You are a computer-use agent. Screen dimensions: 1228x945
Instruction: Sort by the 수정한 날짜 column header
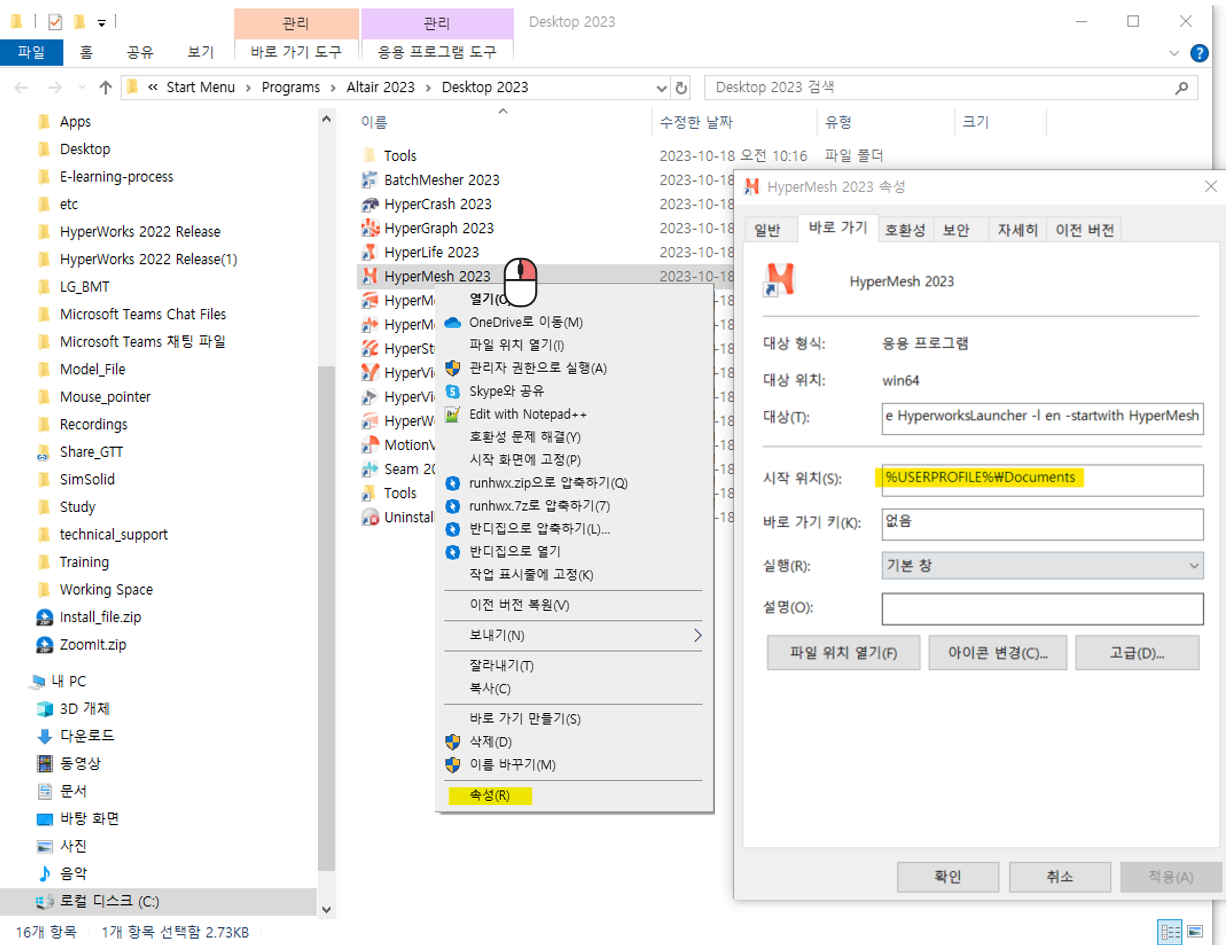pyautogui.click(x=696, y=122)
